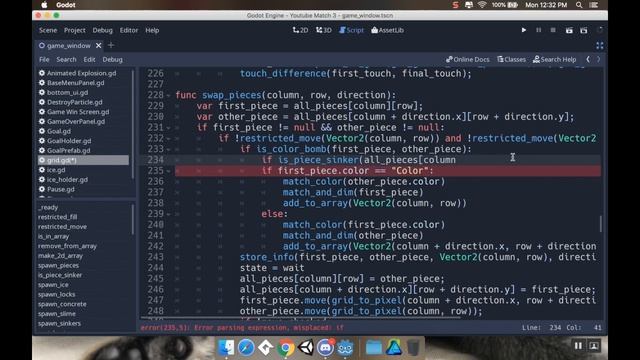Viewport: 640px width, 360px height.
Task: Open Animated Explosion.gd script
Action: (x=77, y=73)
